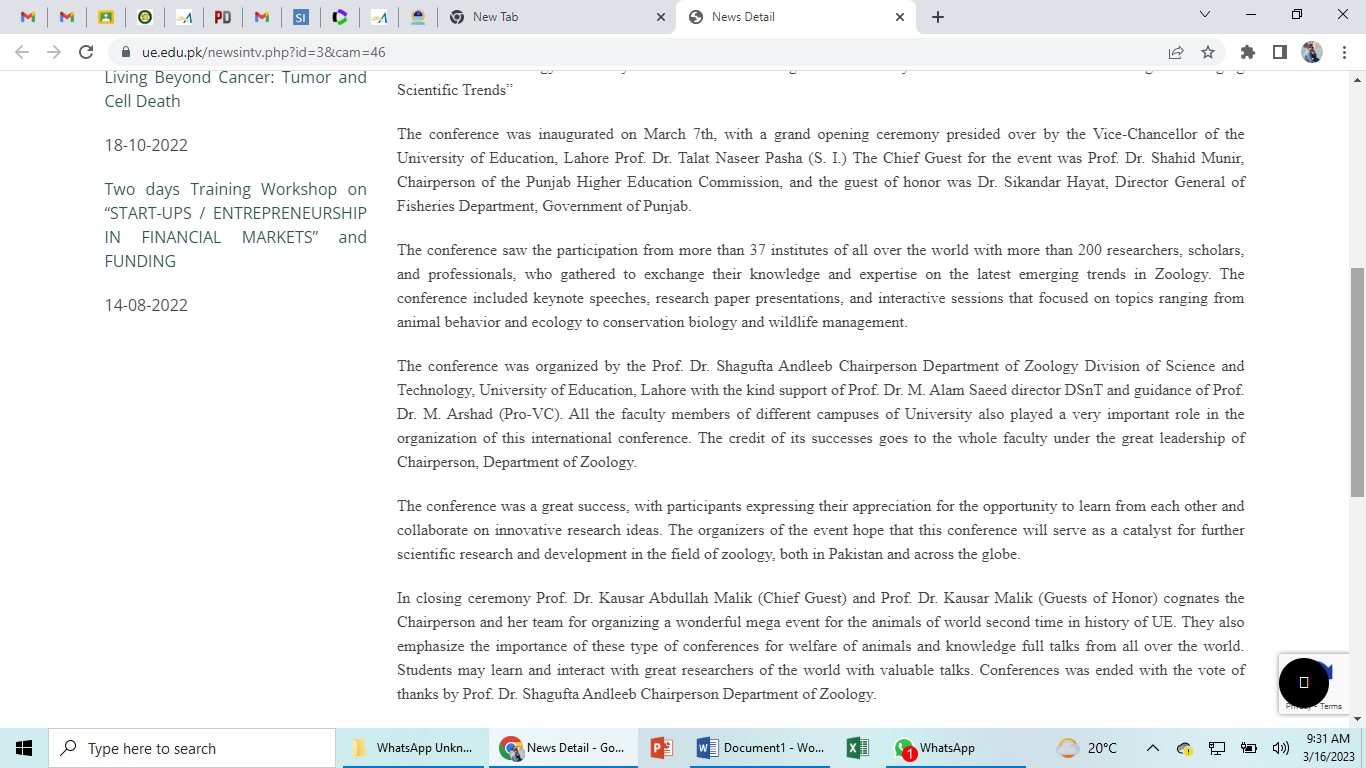Open START-UPS Training Workshop news link
Viewport: 1366px width, 768px height.
[235, 225]
